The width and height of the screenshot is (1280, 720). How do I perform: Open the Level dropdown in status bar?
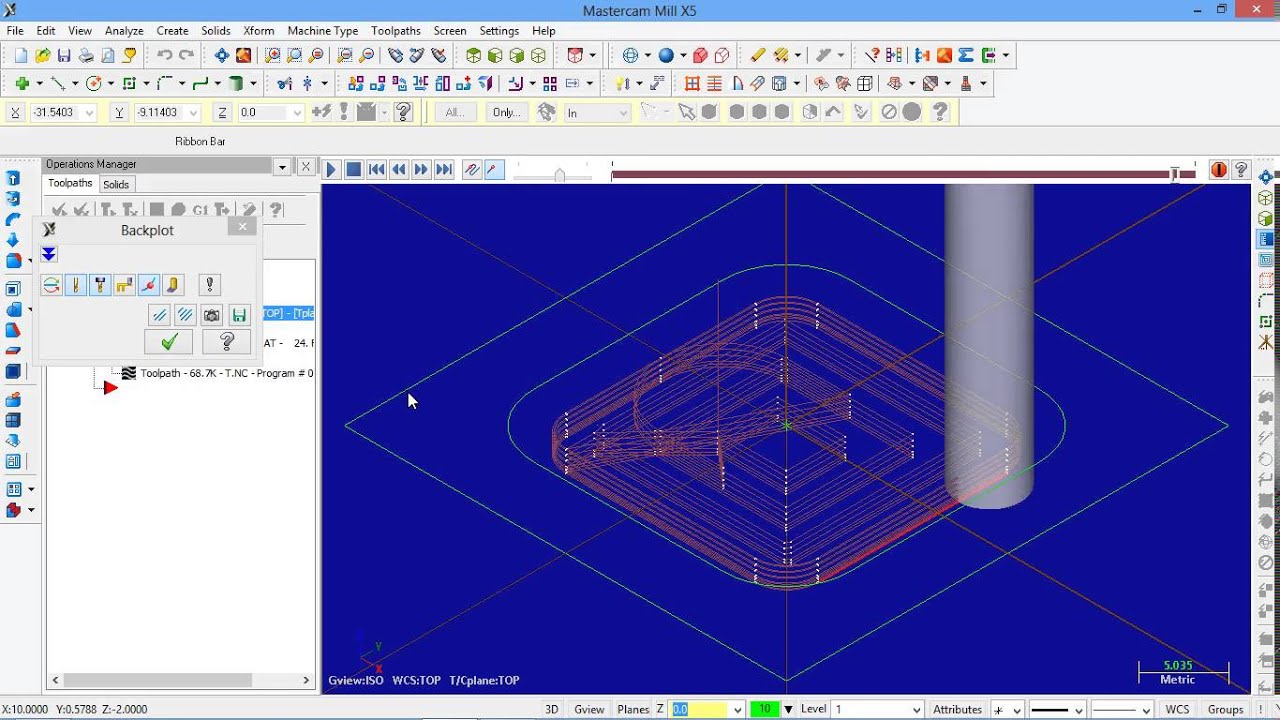click(919, 709)
